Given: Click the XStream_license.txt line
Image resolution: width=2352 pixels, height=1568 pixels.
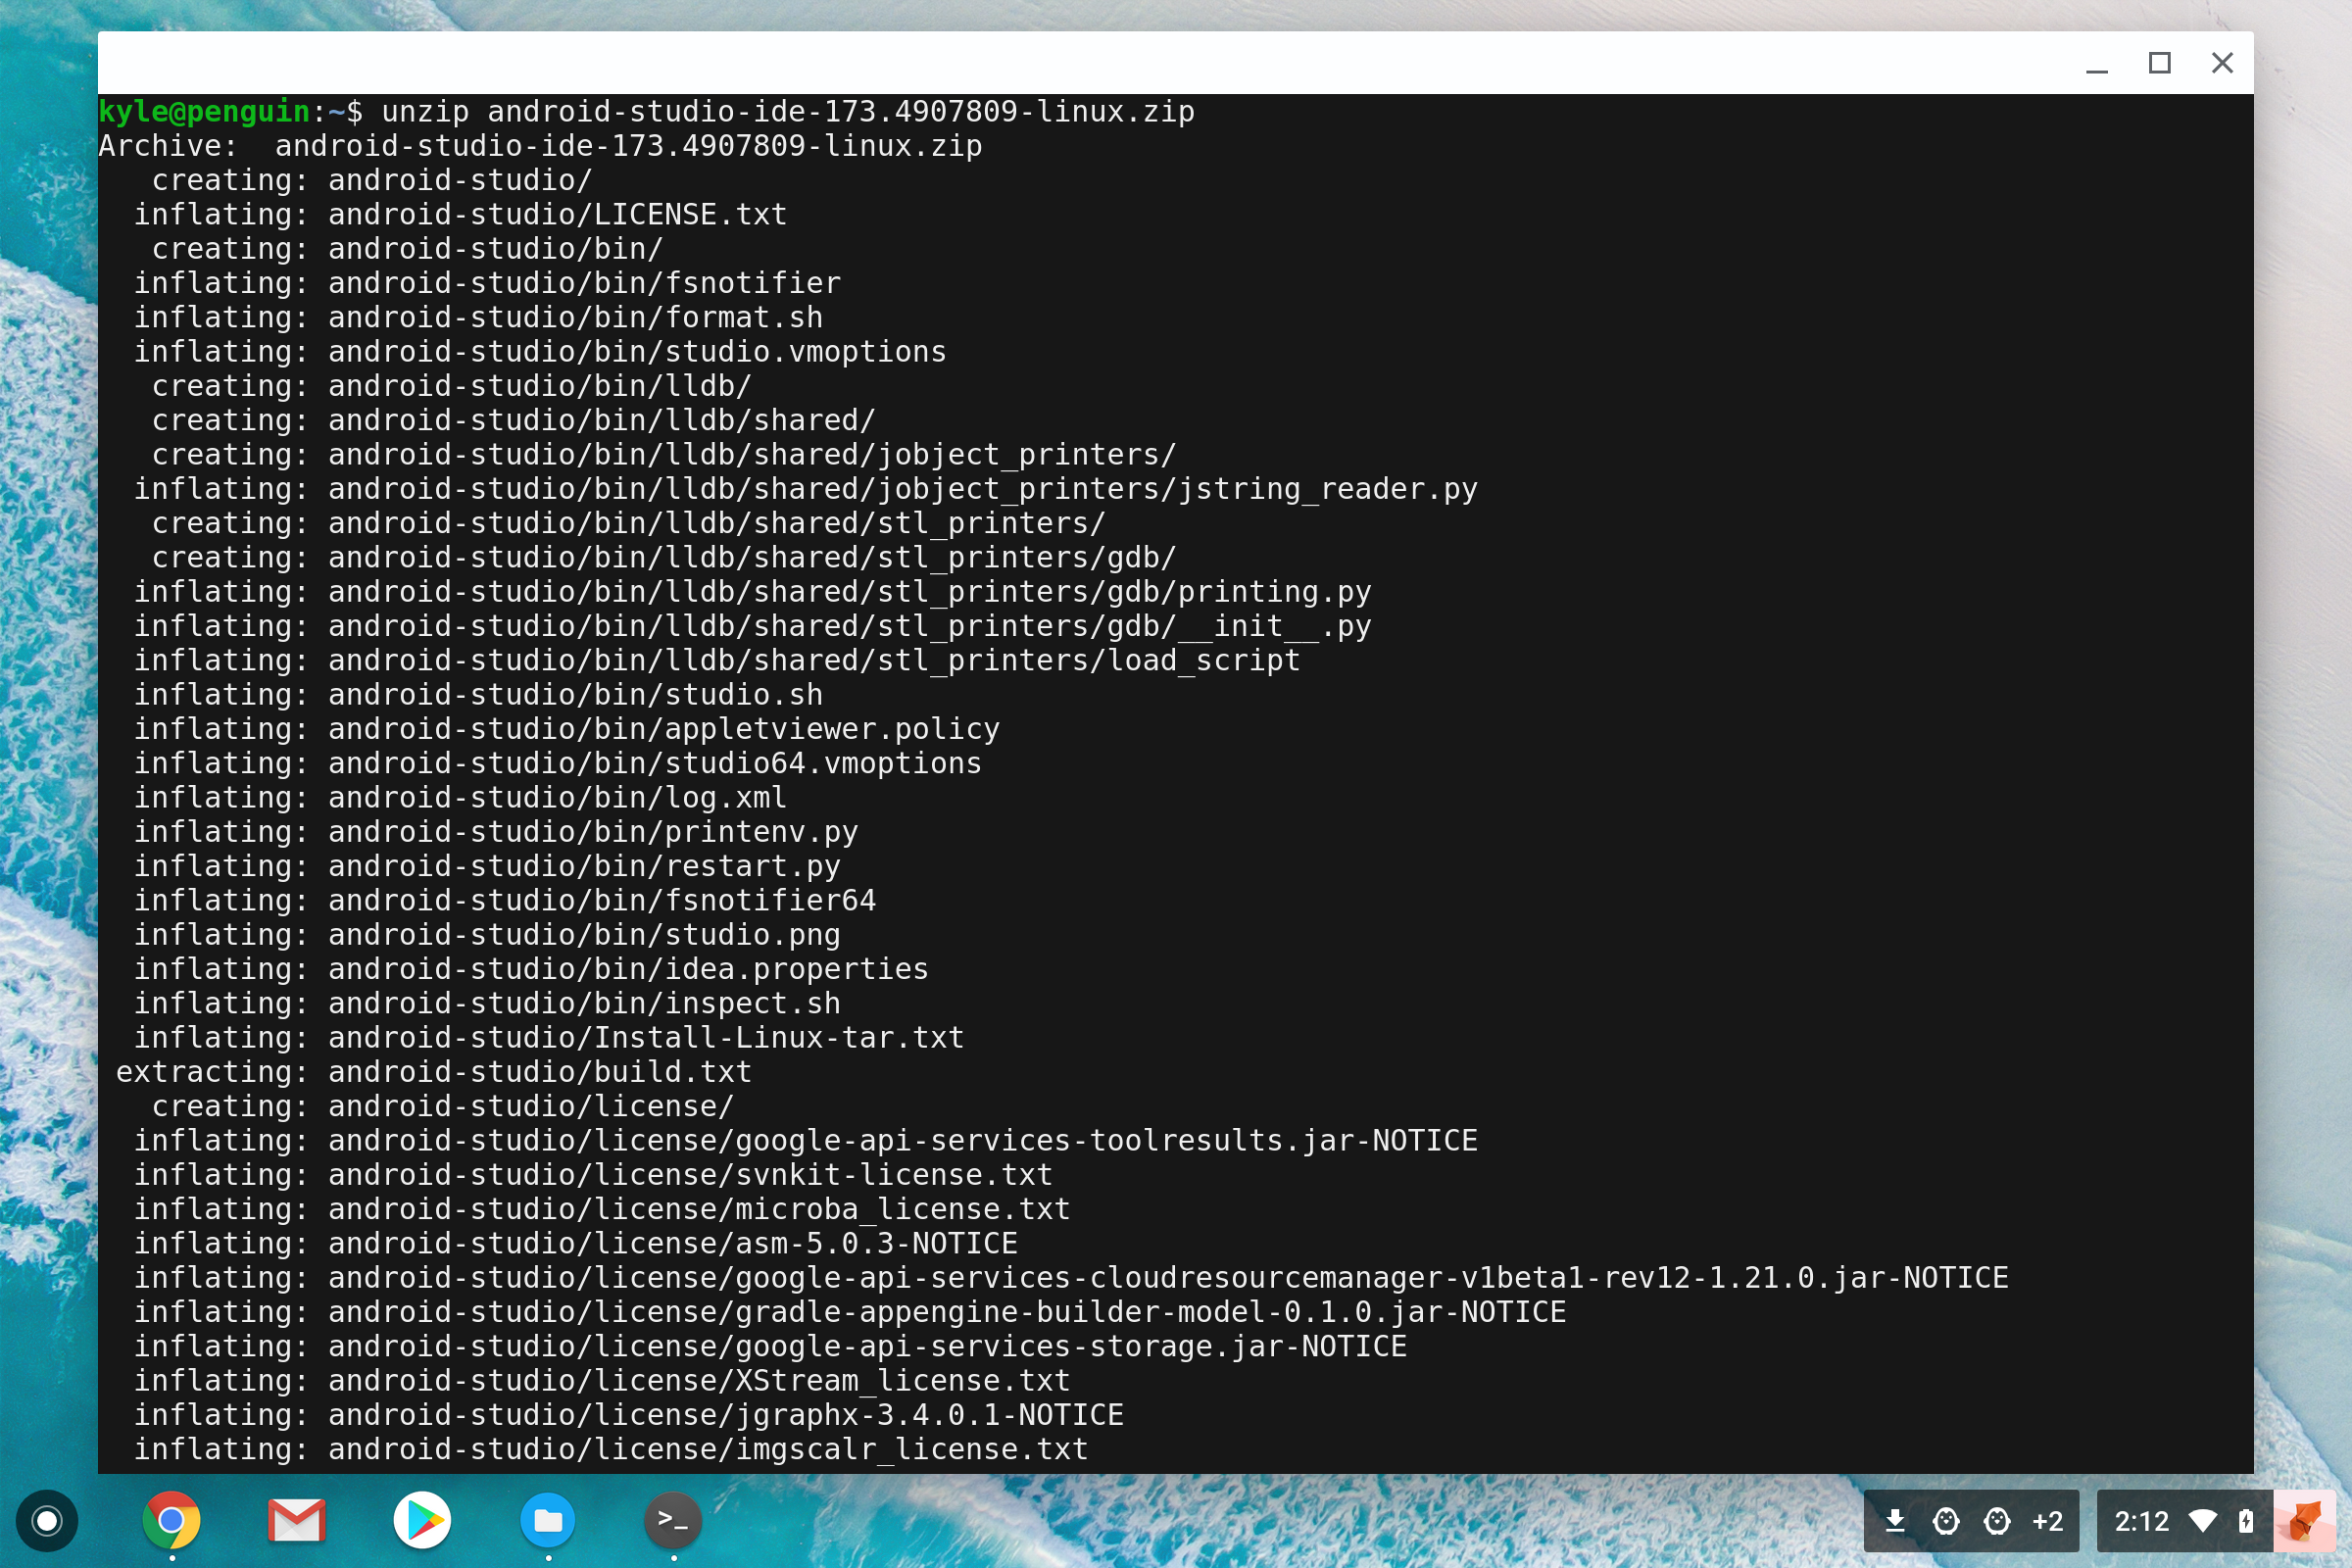Looking at the screenshot, I should click(603, 1381).
